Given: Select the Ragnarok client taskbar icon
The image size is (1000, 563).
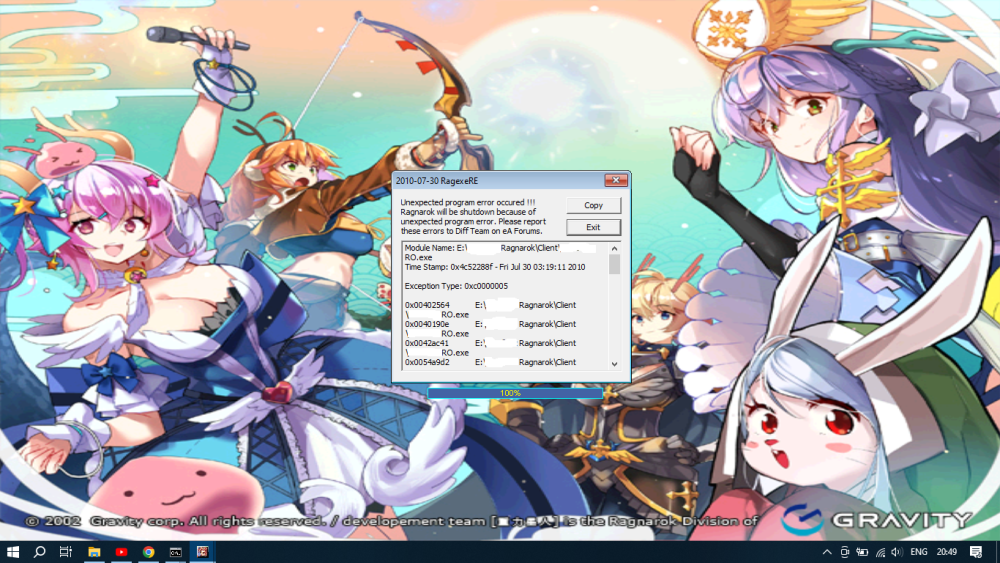Looking at the screenshot, I should 202,551.
